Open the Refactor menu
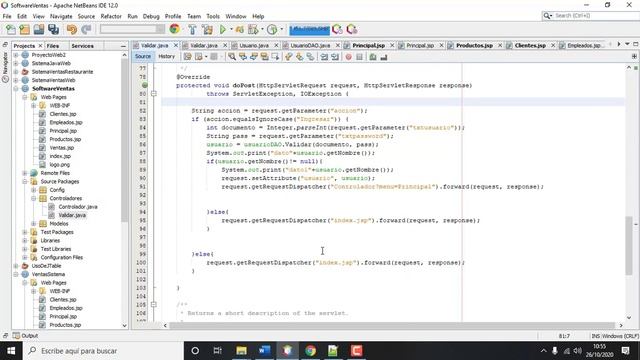The height and width of the screenshot is (360, 640). tap(111, 16)
